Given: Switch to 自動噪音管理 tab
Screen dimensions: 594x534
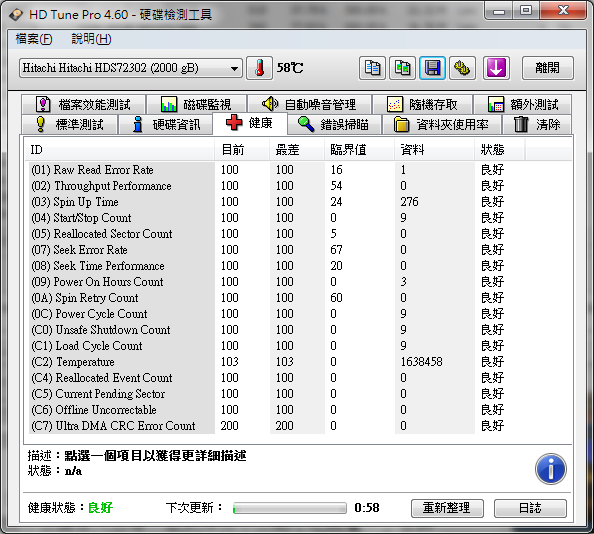Looking at the screenshot, I should pyautogui.click(x=309, y=104).
